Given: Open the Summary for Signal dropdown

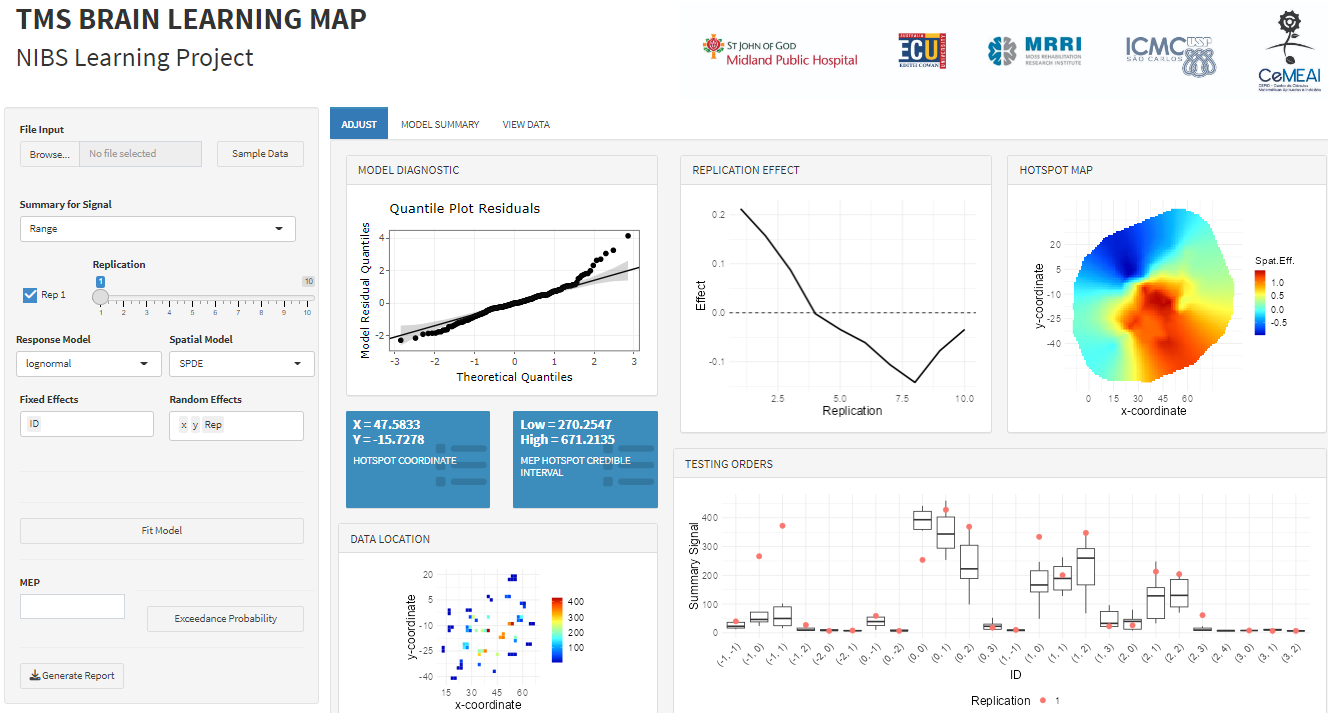Looking at the screenshot, I should (157, 229).
